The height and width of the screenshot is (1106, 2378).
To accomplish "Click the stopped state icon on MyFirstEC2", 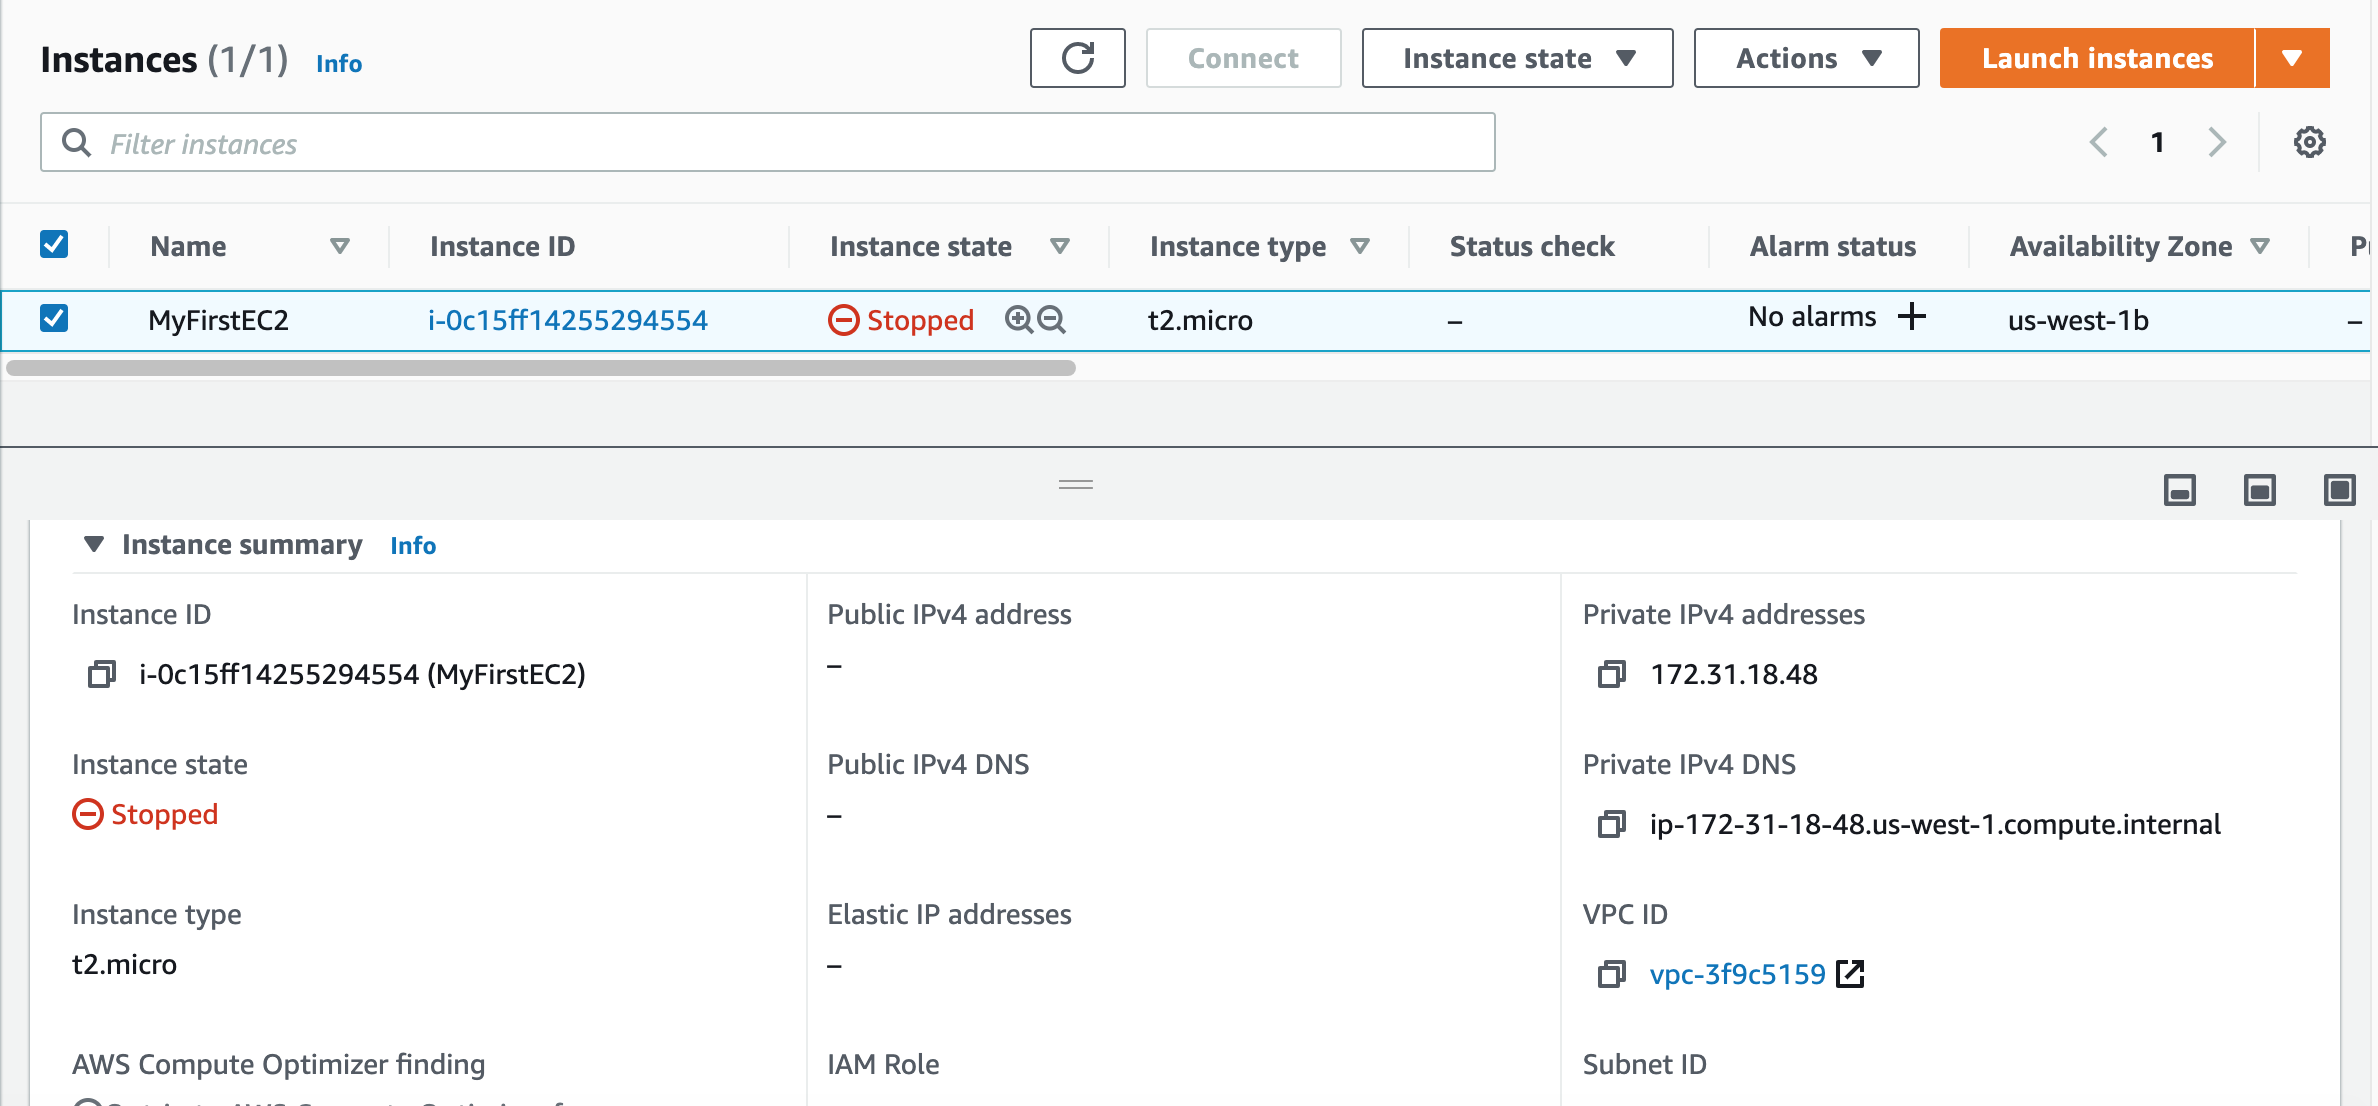I will click(842, 319).
